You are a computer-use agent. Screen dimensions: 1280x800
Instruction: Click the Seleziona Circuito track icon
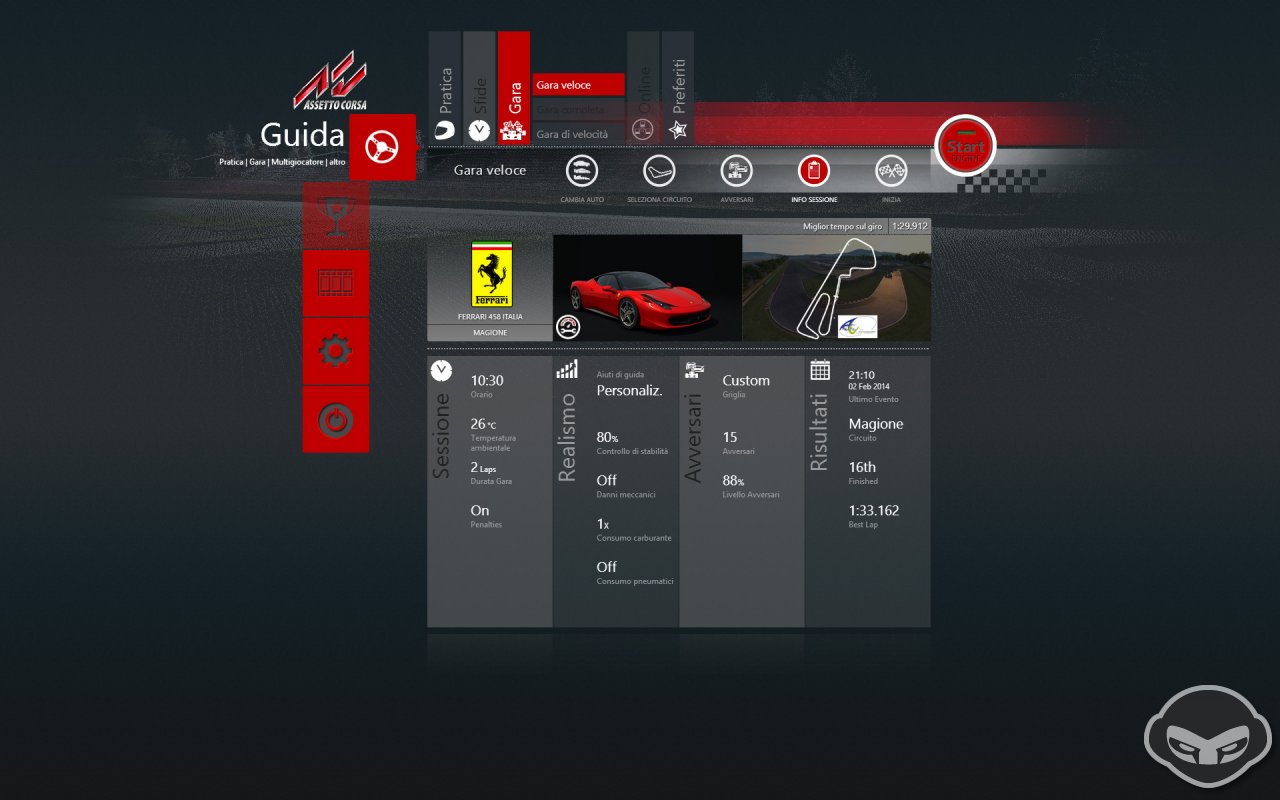(x=659, y=171)
